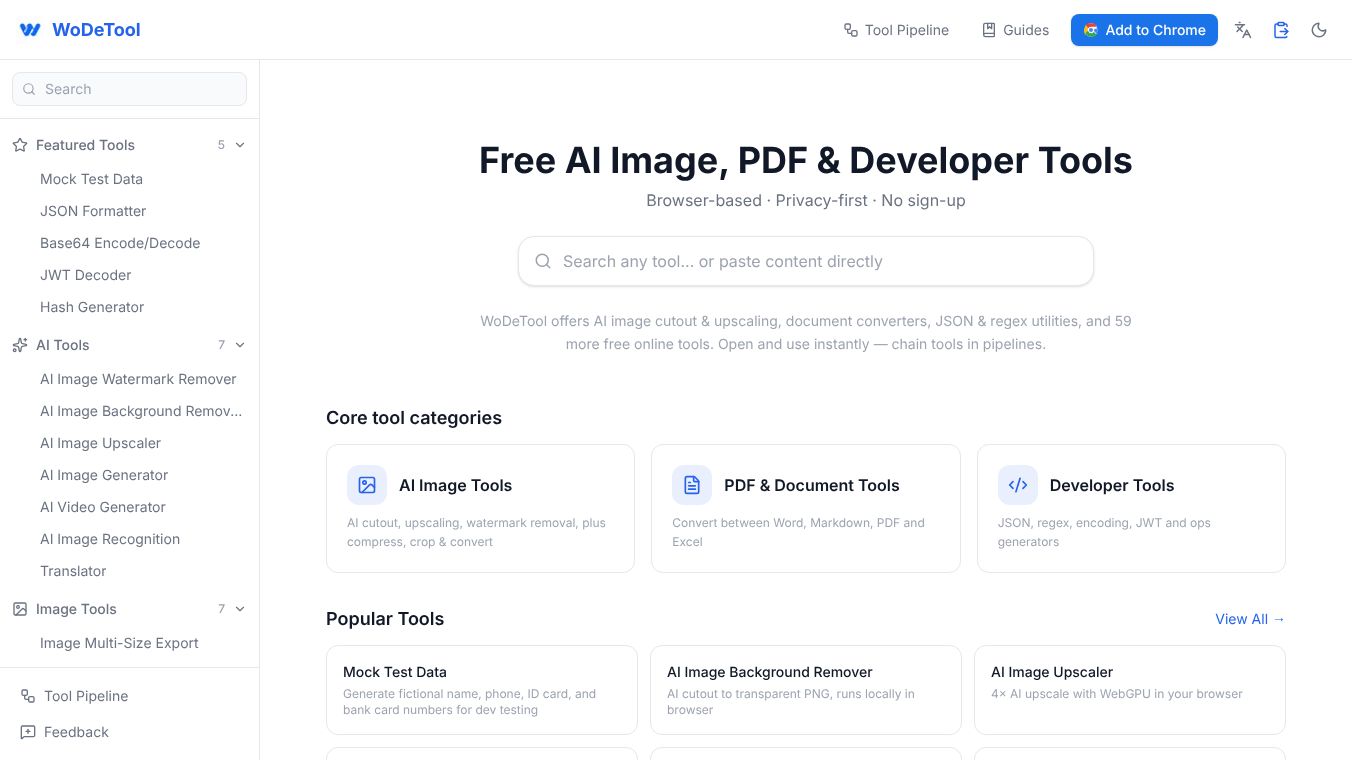
Task: Open AI Image Recognition in sidebar
Action: [110, 539]
